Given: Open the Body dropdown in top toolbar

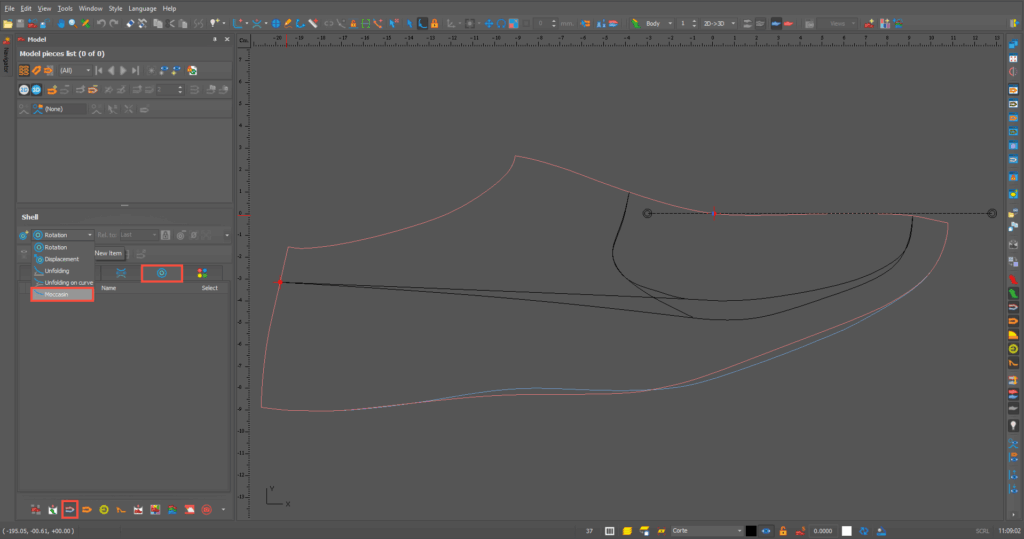Looking at the screenshot, I should pos(659,22).
